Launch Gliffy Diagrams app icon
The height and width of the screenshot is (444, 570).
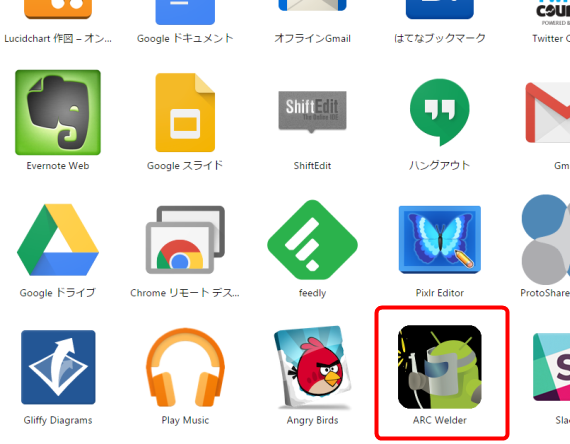pyautogui.click(x=58, y=367)
